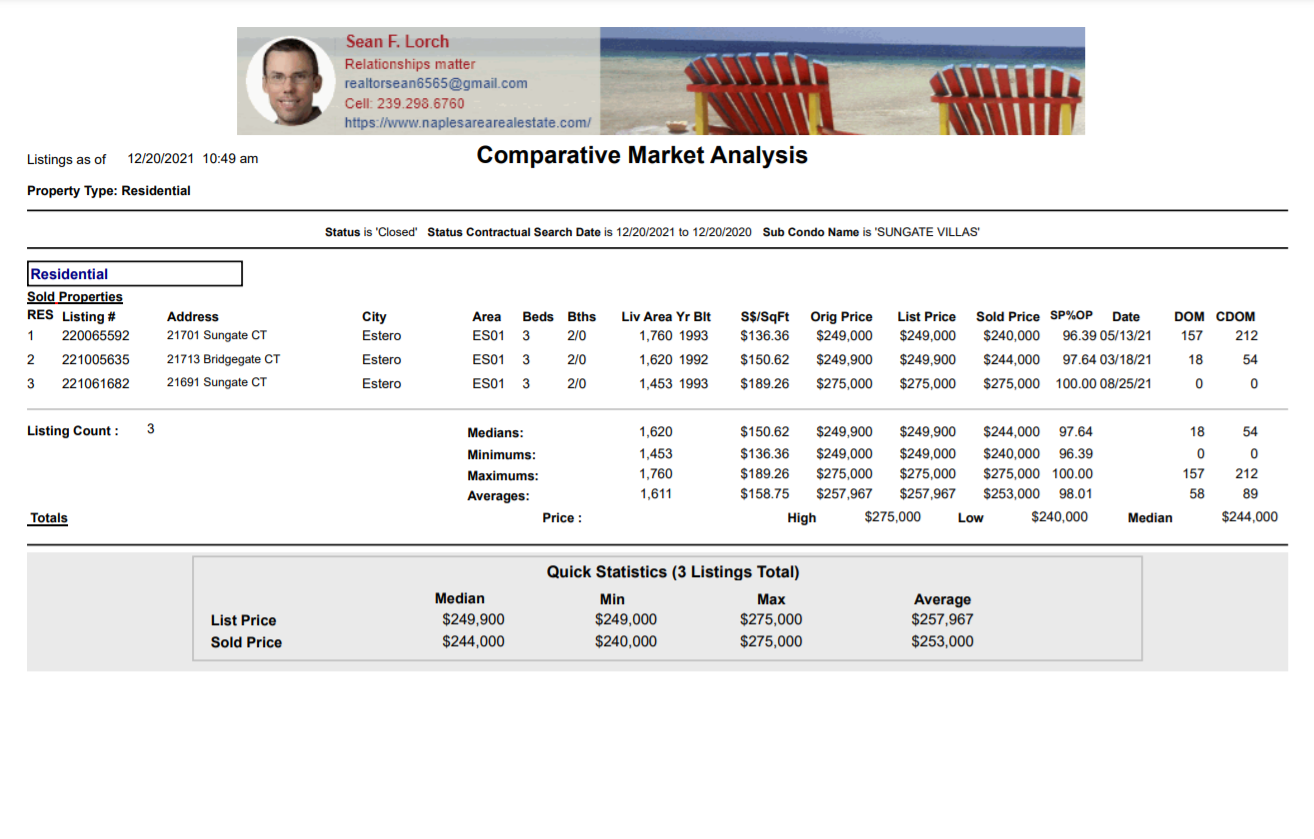The width and height of the screenshot is (1314, 839).
Task: Click the closing date 08/25/21
Action: click(1126, 384)
